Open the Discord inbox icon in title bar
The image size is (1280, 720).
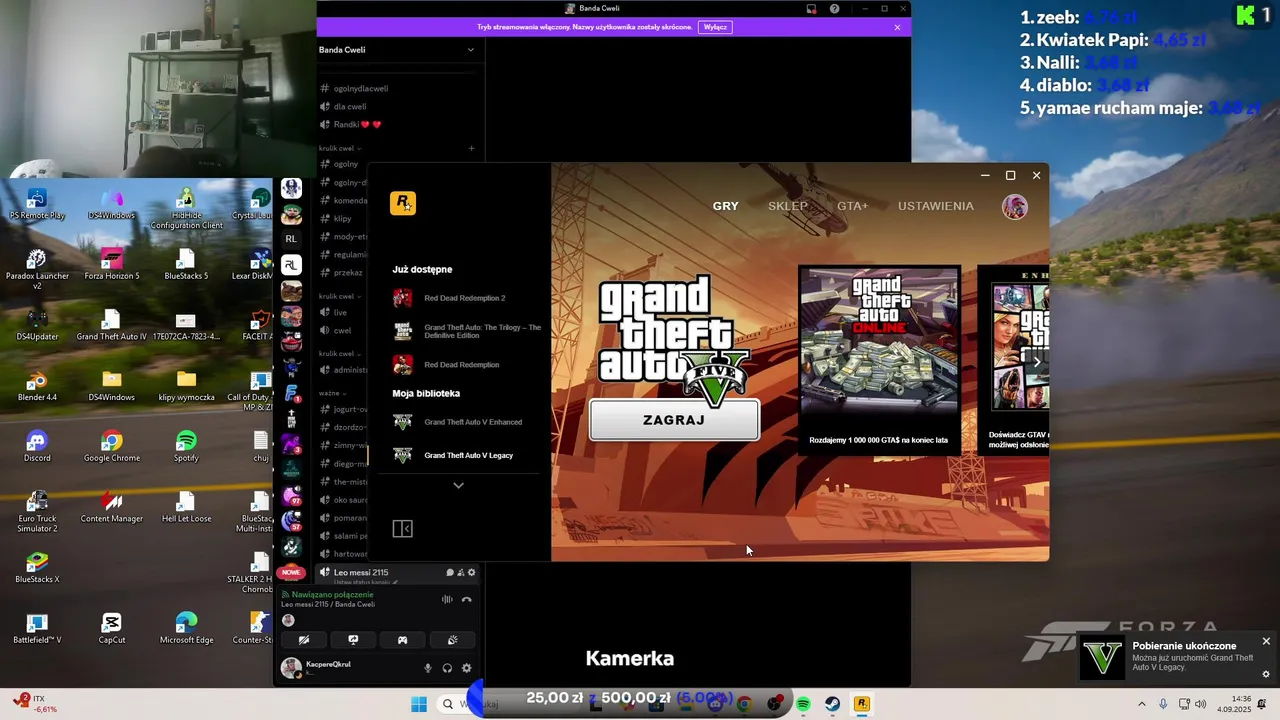(x=811, y=9)
